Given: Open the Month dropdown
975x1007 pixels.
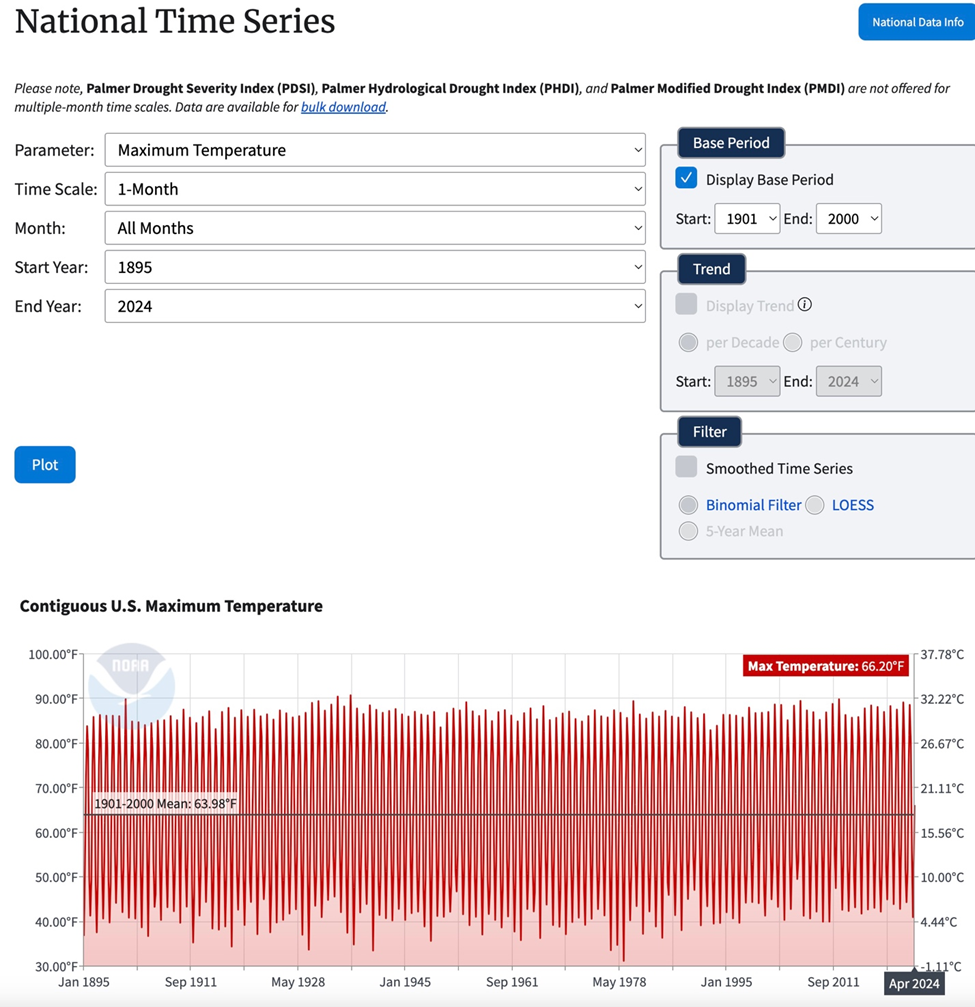Looking at the screenshot, I should (375, 228).
